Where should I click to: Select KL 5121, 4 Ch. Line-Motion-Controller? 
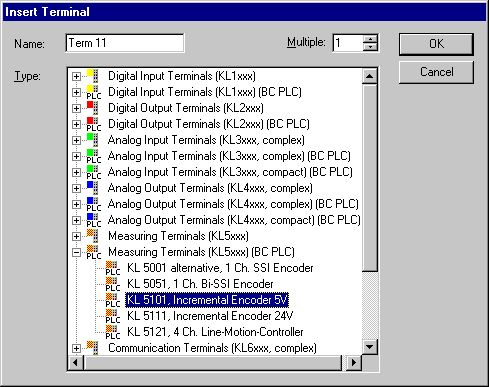pyautogui.click(x=215, y=332)
